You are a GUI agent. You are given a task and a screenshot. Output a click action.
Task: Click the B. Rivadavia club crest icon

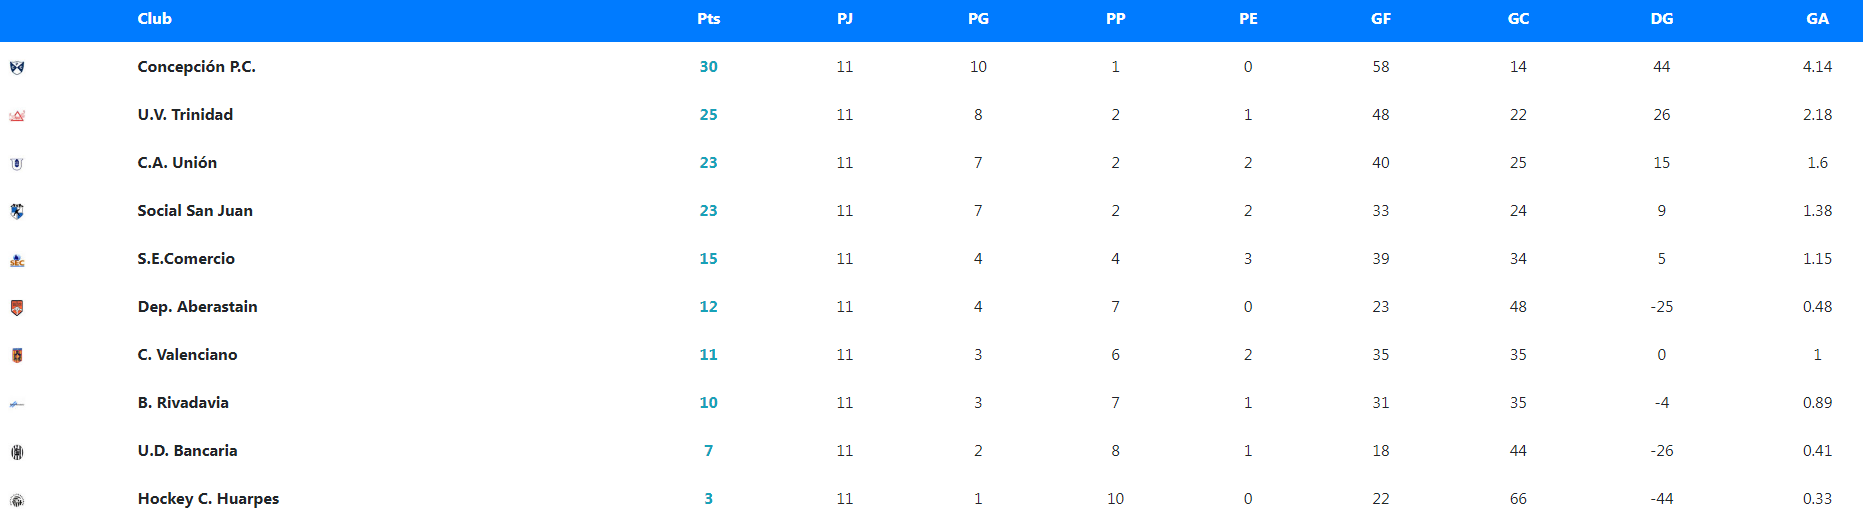17,404
